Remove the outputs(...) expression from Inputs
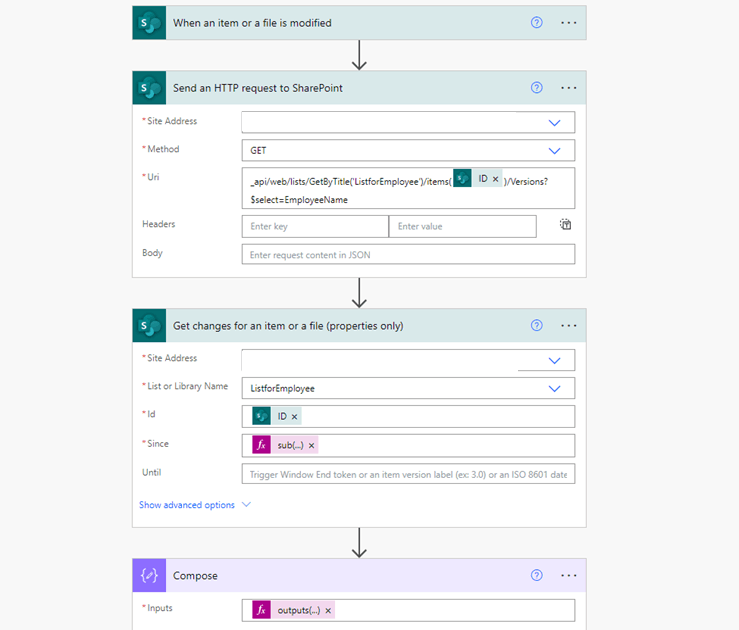Screen dimensions: 739x630 (x=328, y=611)
